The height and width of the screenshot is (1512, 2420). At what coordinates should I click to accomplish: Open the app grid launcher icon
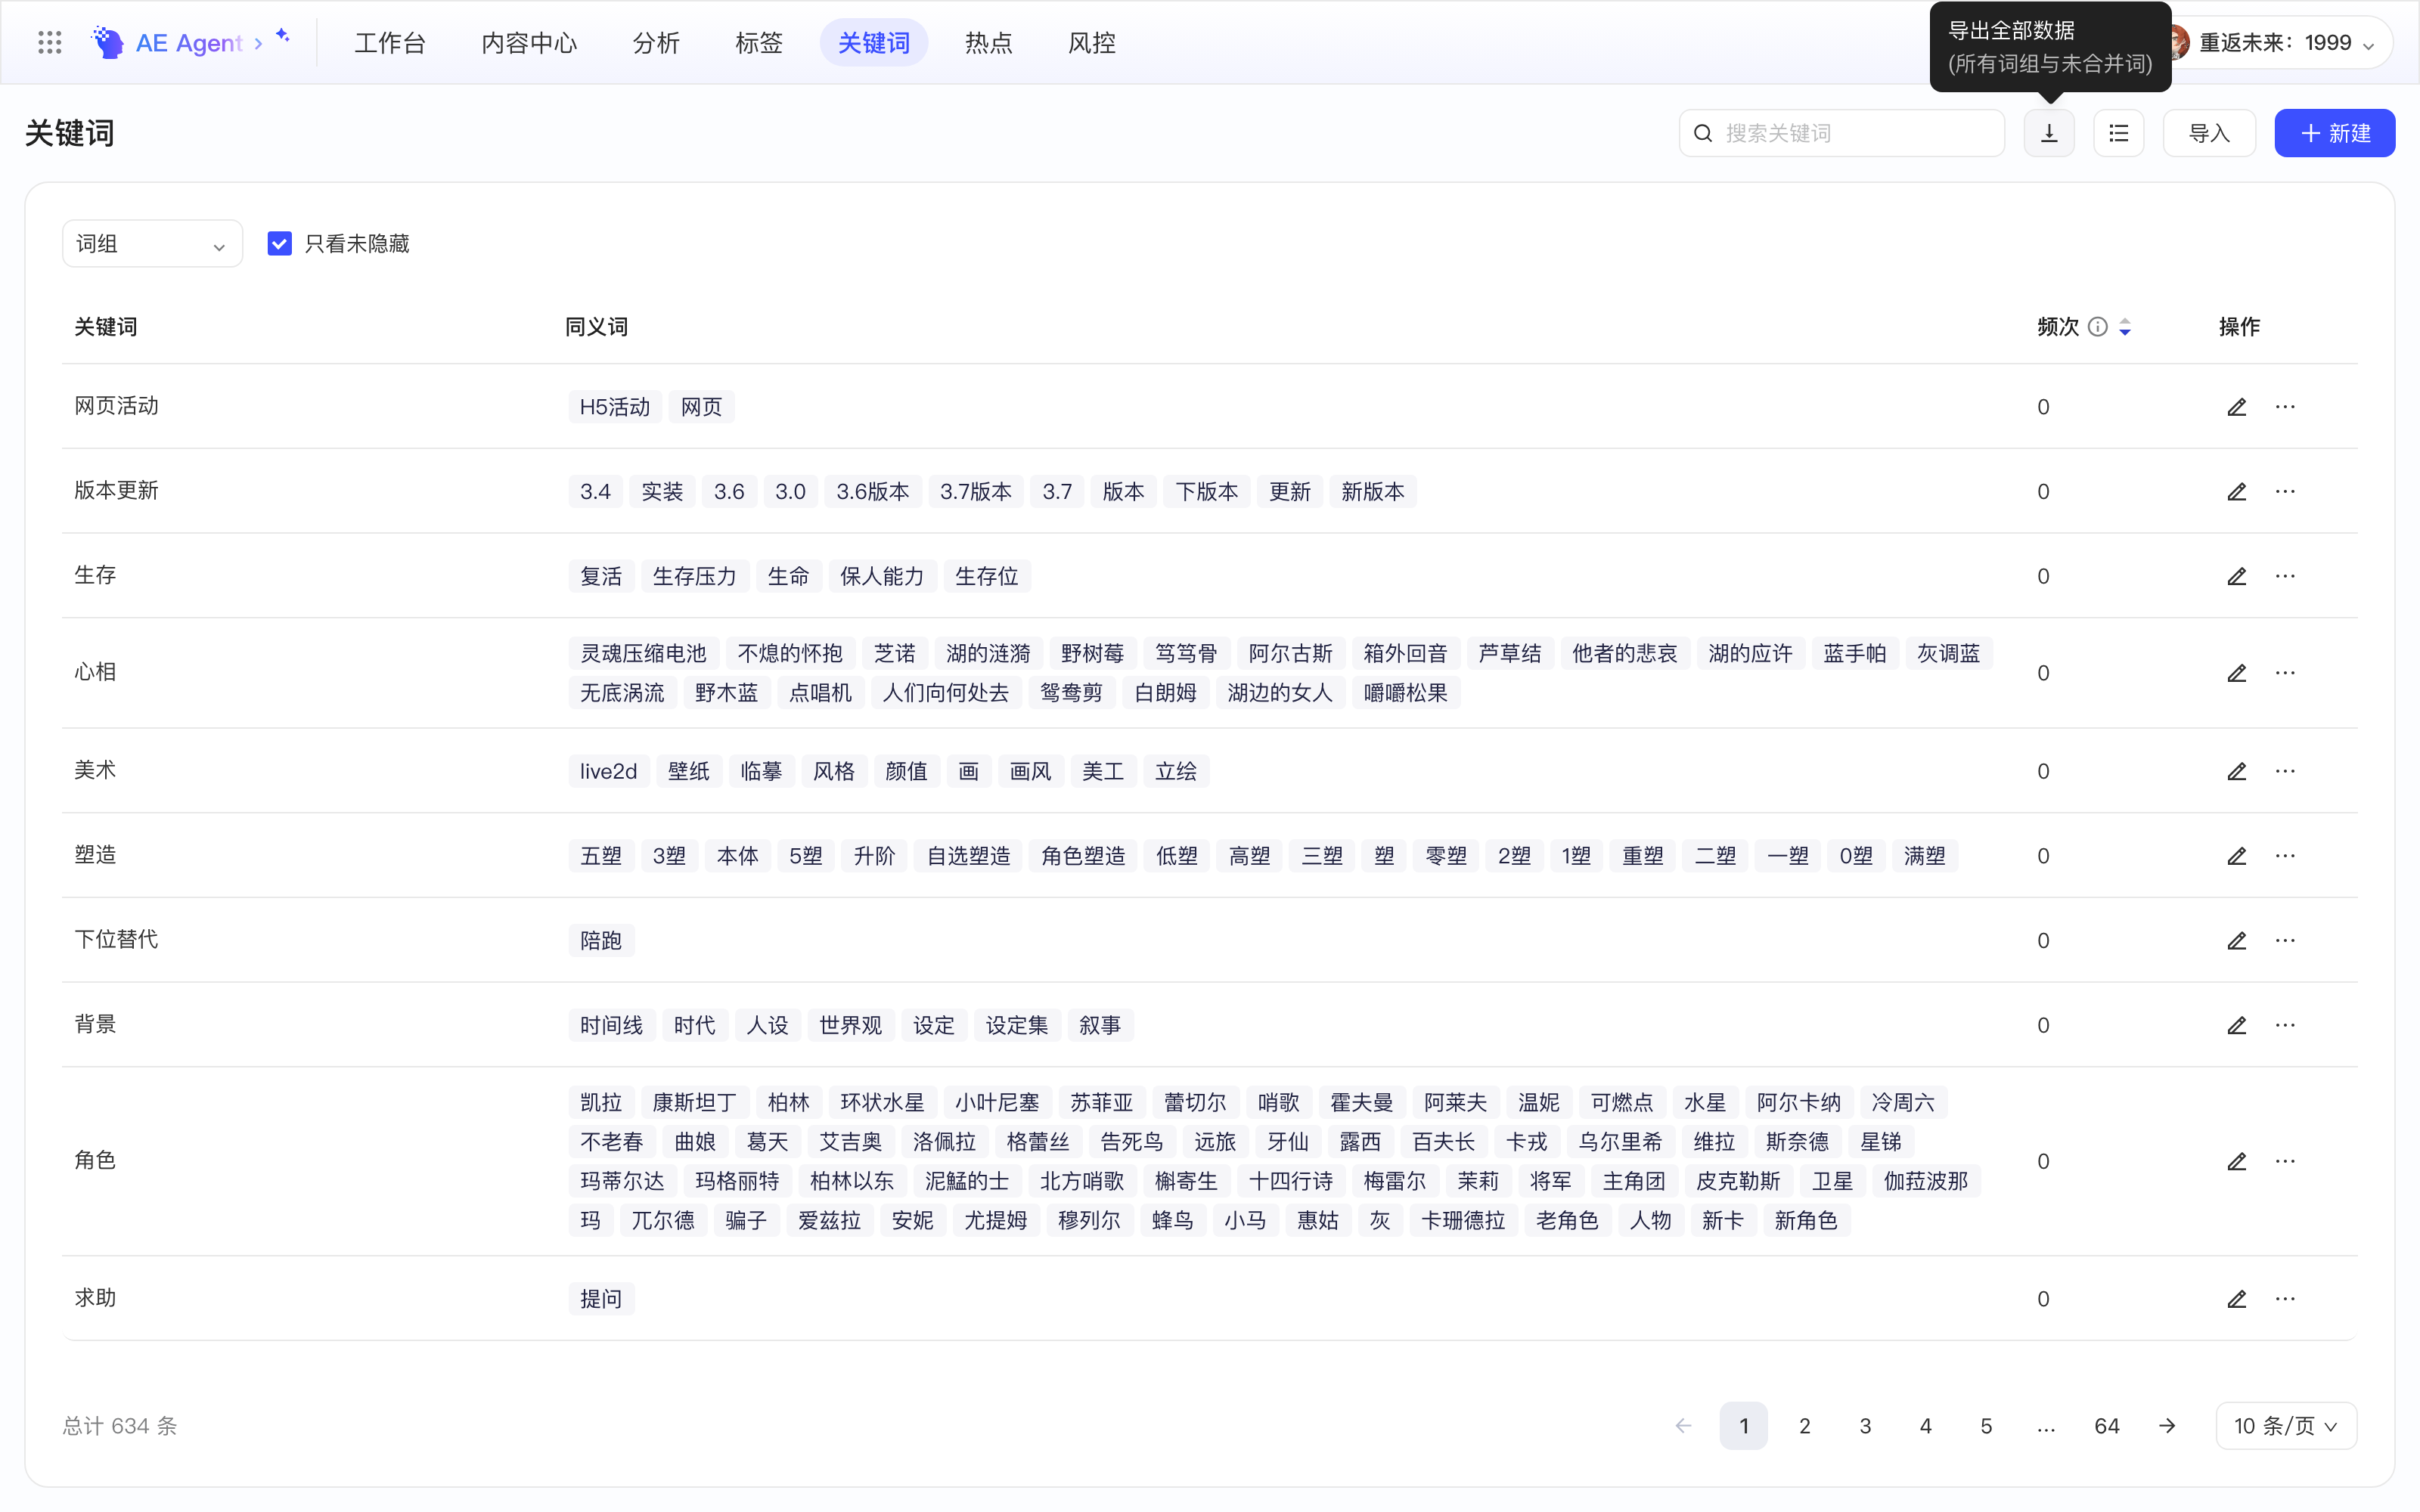click(49, 43)
